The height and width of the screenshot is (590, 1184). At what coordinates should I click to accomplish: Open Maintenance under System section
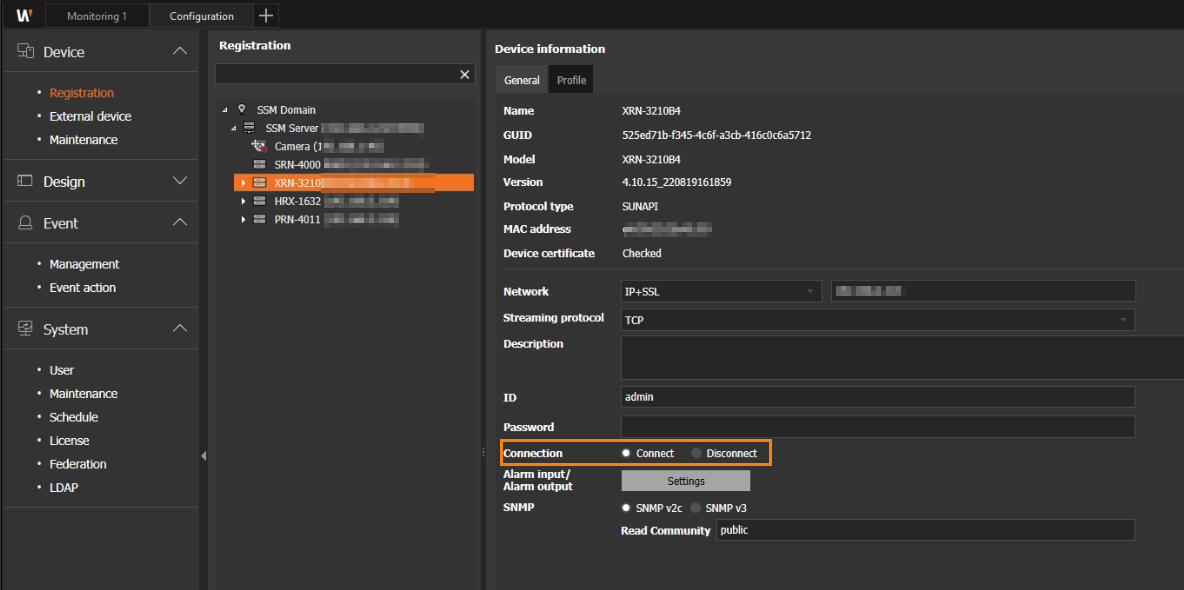pos(84,394)
